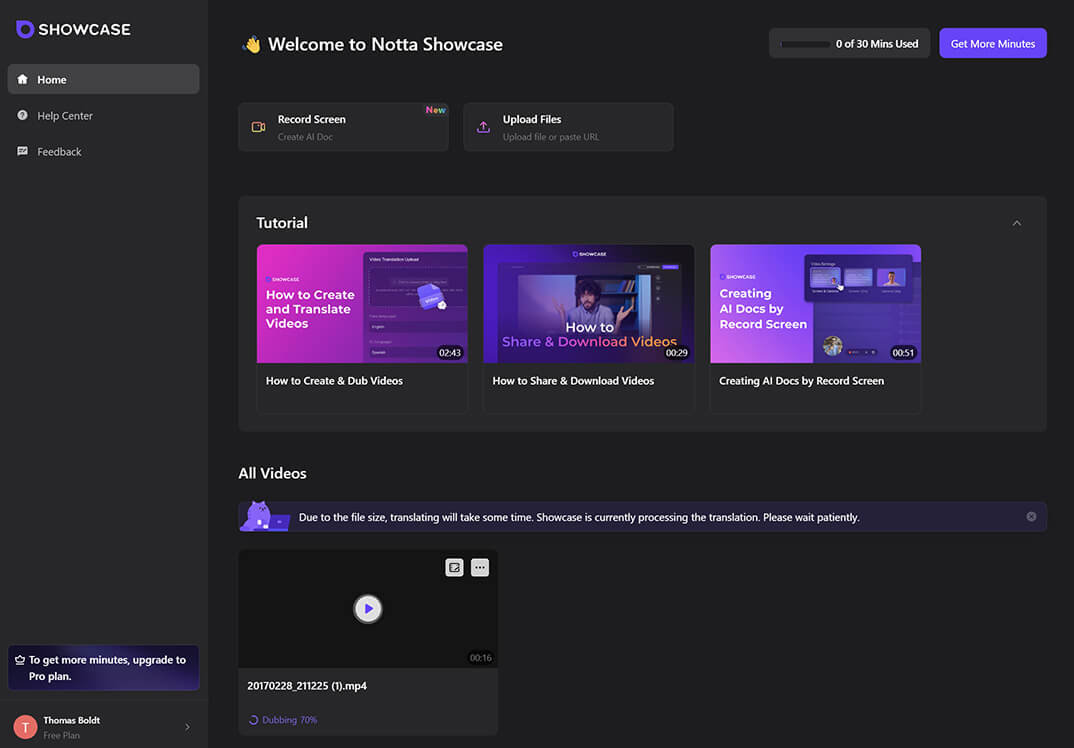Click the Feedback chat icon

point(23,151)
